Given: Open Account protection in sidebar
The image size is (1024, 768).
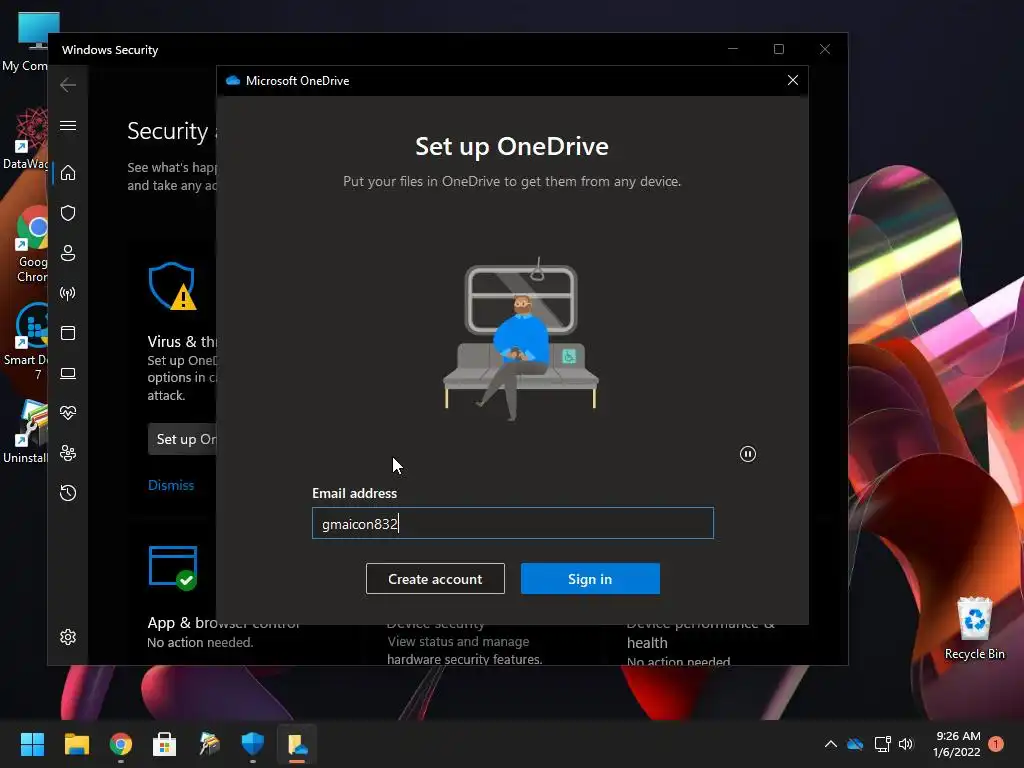Looking at the screenshot, I should point(68,253).
